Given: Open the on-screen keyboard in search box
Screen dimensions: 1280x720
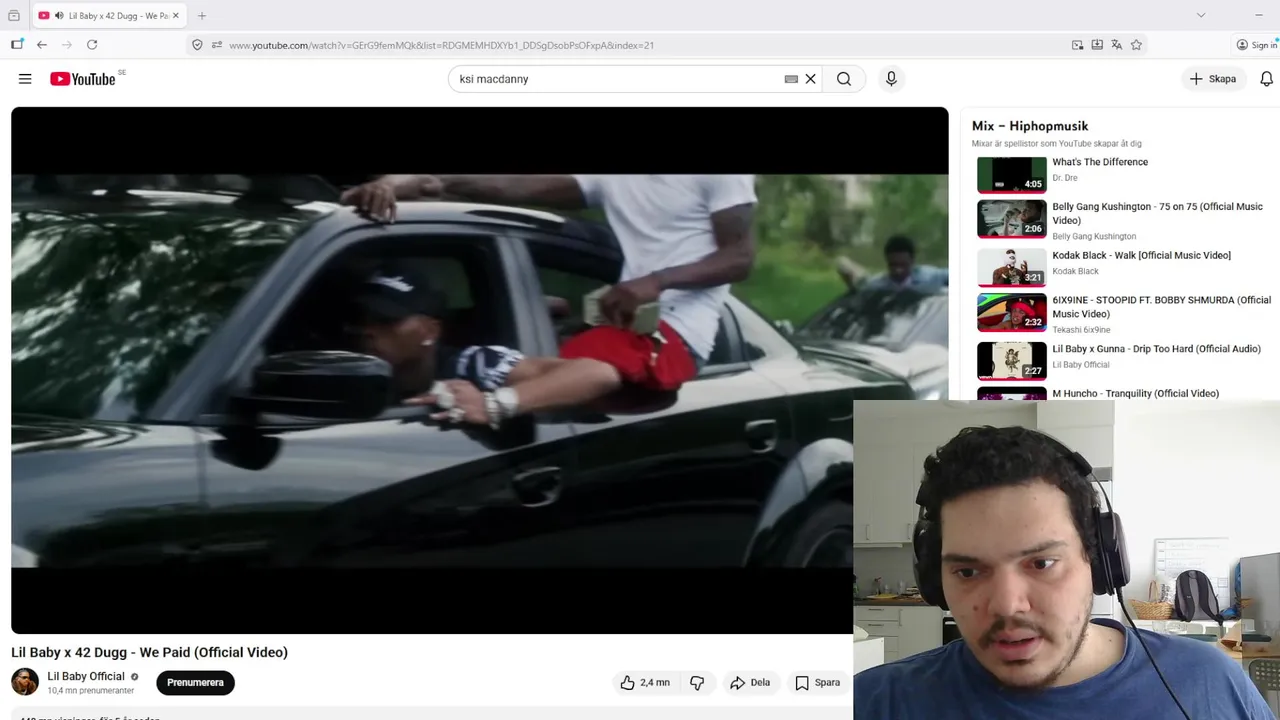Looking at the screenshot, I should click(x=791, y=79).
